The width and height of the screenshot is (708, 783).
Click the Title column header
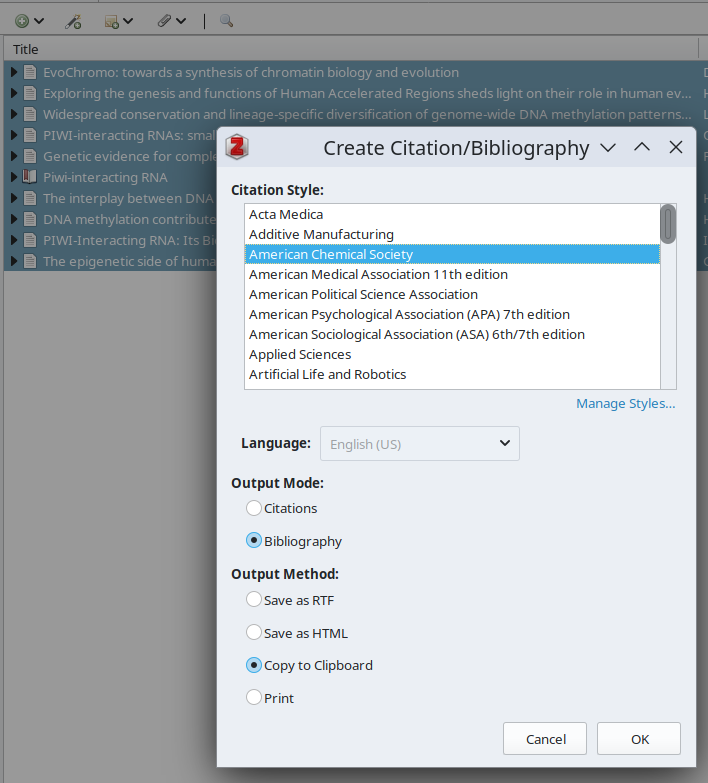[351, 49]
